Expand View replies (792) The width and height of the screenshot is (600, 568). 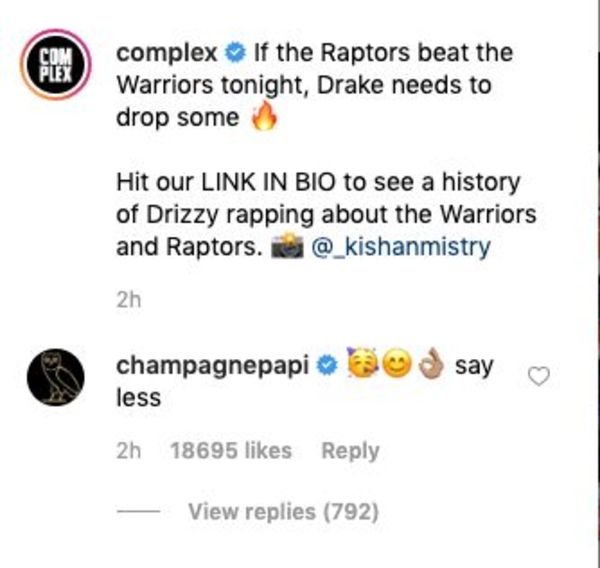[x=284, y=512]
